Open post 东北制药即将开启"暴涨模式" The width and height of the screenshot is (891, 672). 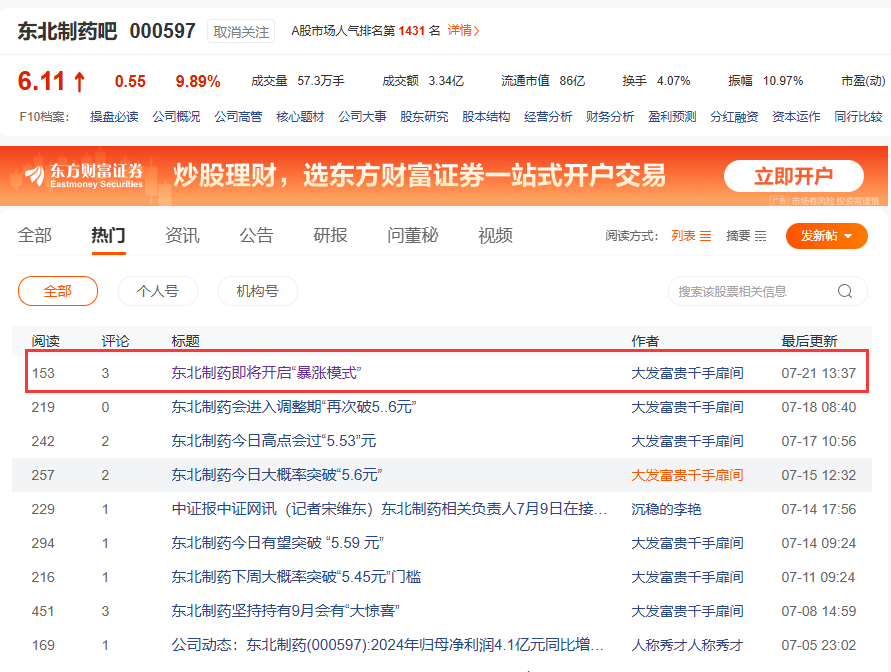(266, 373)
